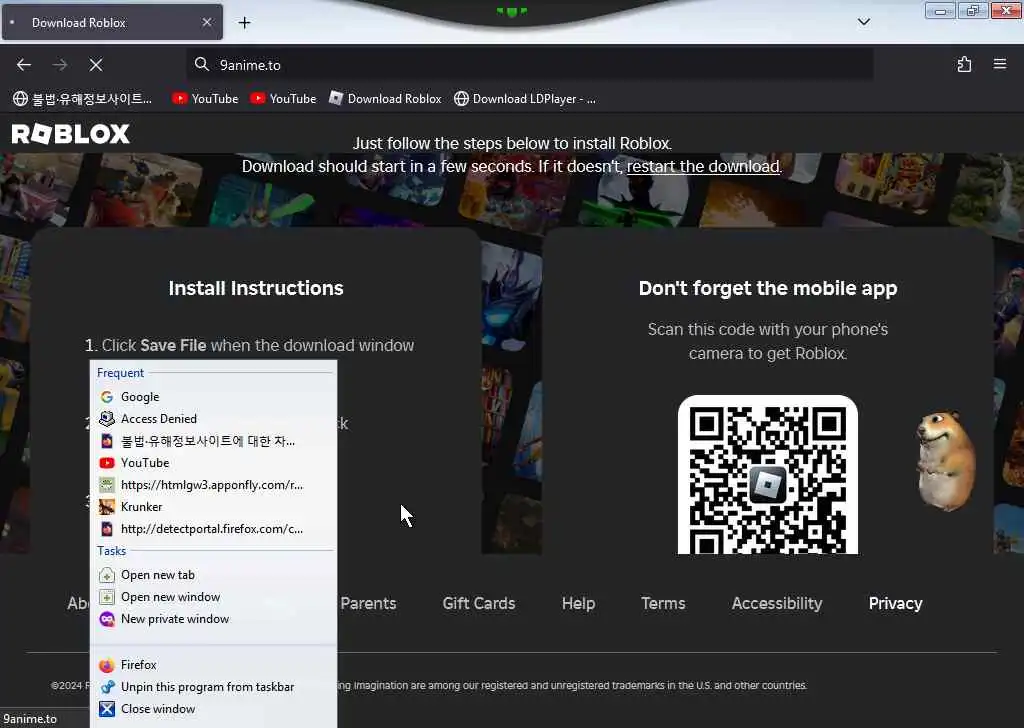1024x728 pixels.
Task: Click the search magnifier in address bar
Action: point(202,64)
